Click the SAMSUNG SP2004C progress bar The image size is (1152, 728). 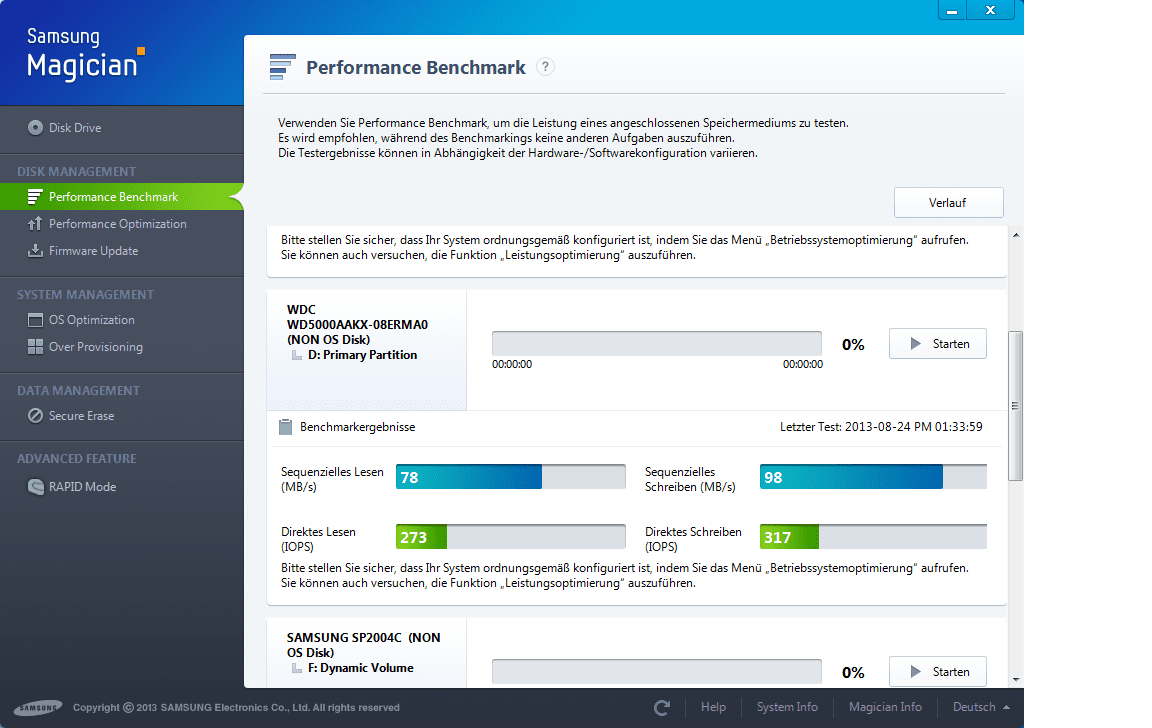pos(657,671)
